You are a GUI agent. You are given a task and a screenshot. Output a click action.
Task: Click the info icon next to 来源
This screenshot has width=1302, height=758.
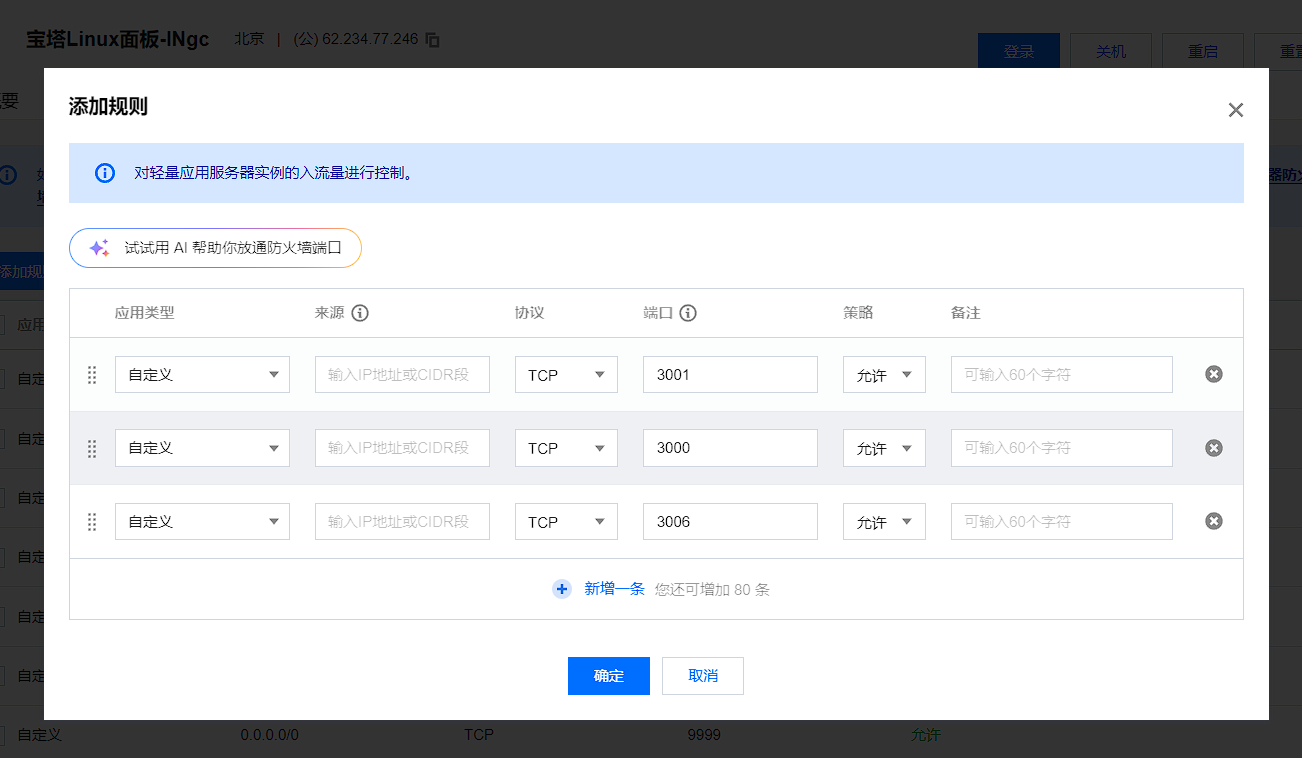pos(360,313)
